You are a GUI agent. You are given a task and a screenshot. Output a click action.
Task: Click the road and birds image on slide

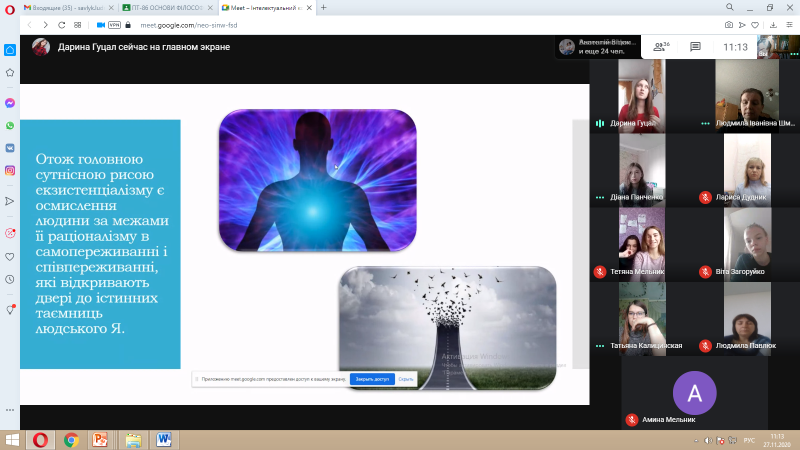click(447, 328)
